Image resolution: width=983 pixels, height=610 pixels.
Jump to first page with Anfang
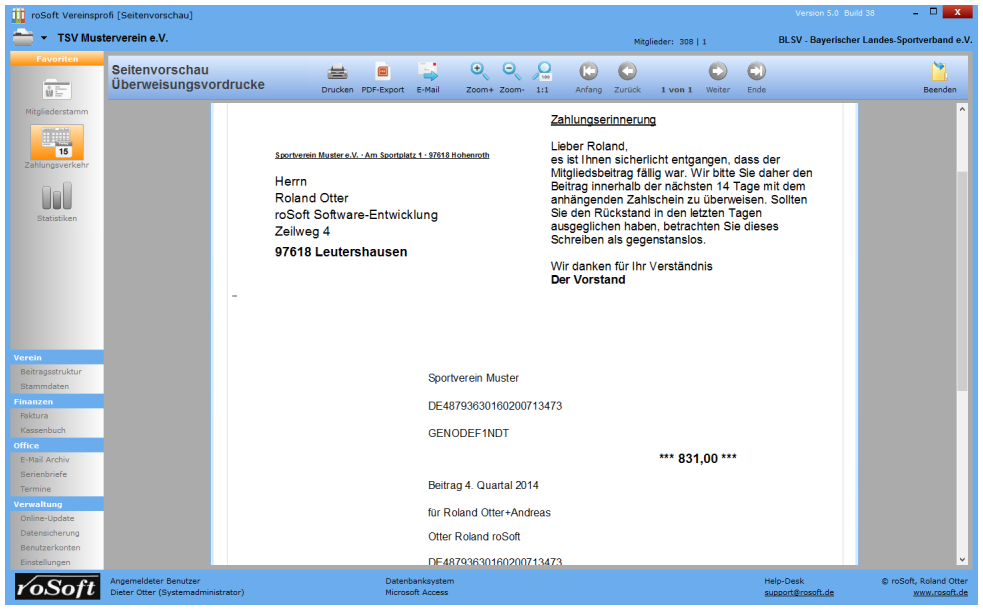(588, 72)
